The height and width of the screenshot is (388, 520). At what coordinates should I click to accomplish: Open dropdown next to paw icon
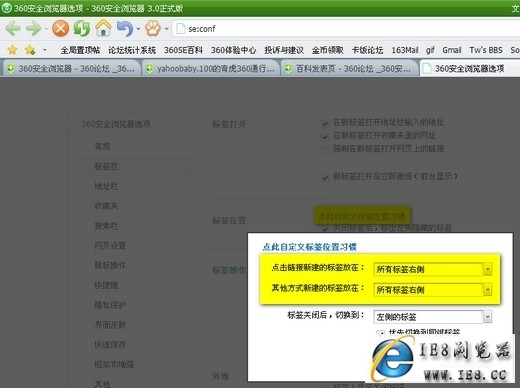(166, 29)
